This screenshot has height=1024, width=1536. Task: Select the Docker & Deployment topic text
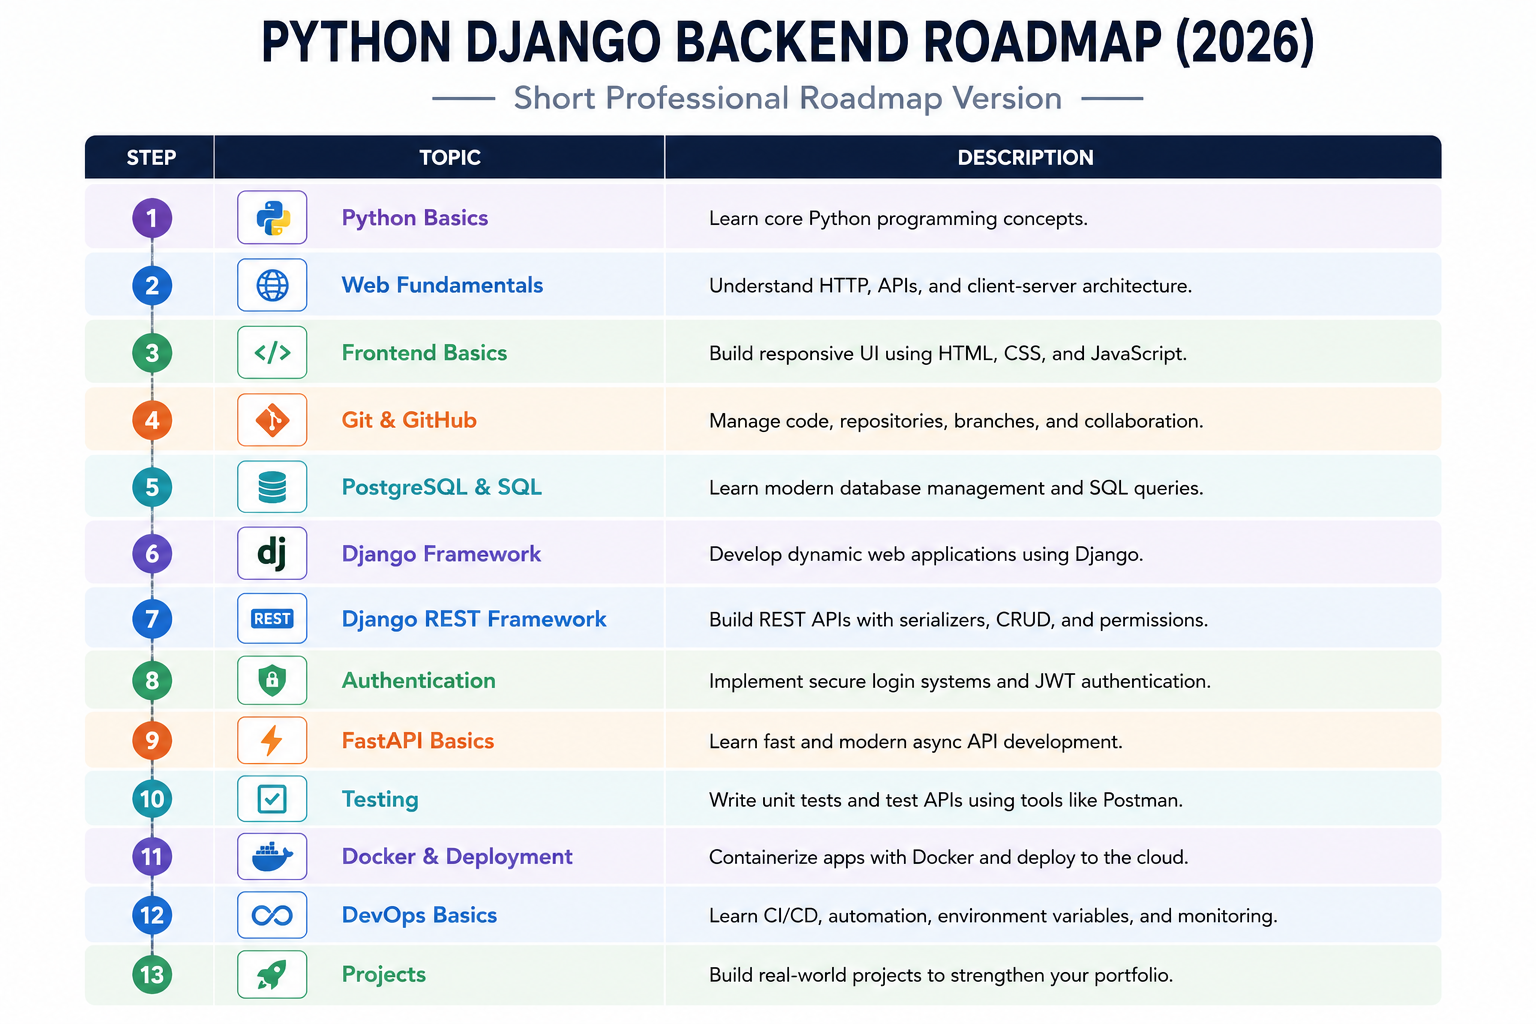pyautogui.click(x=457, y=857)
